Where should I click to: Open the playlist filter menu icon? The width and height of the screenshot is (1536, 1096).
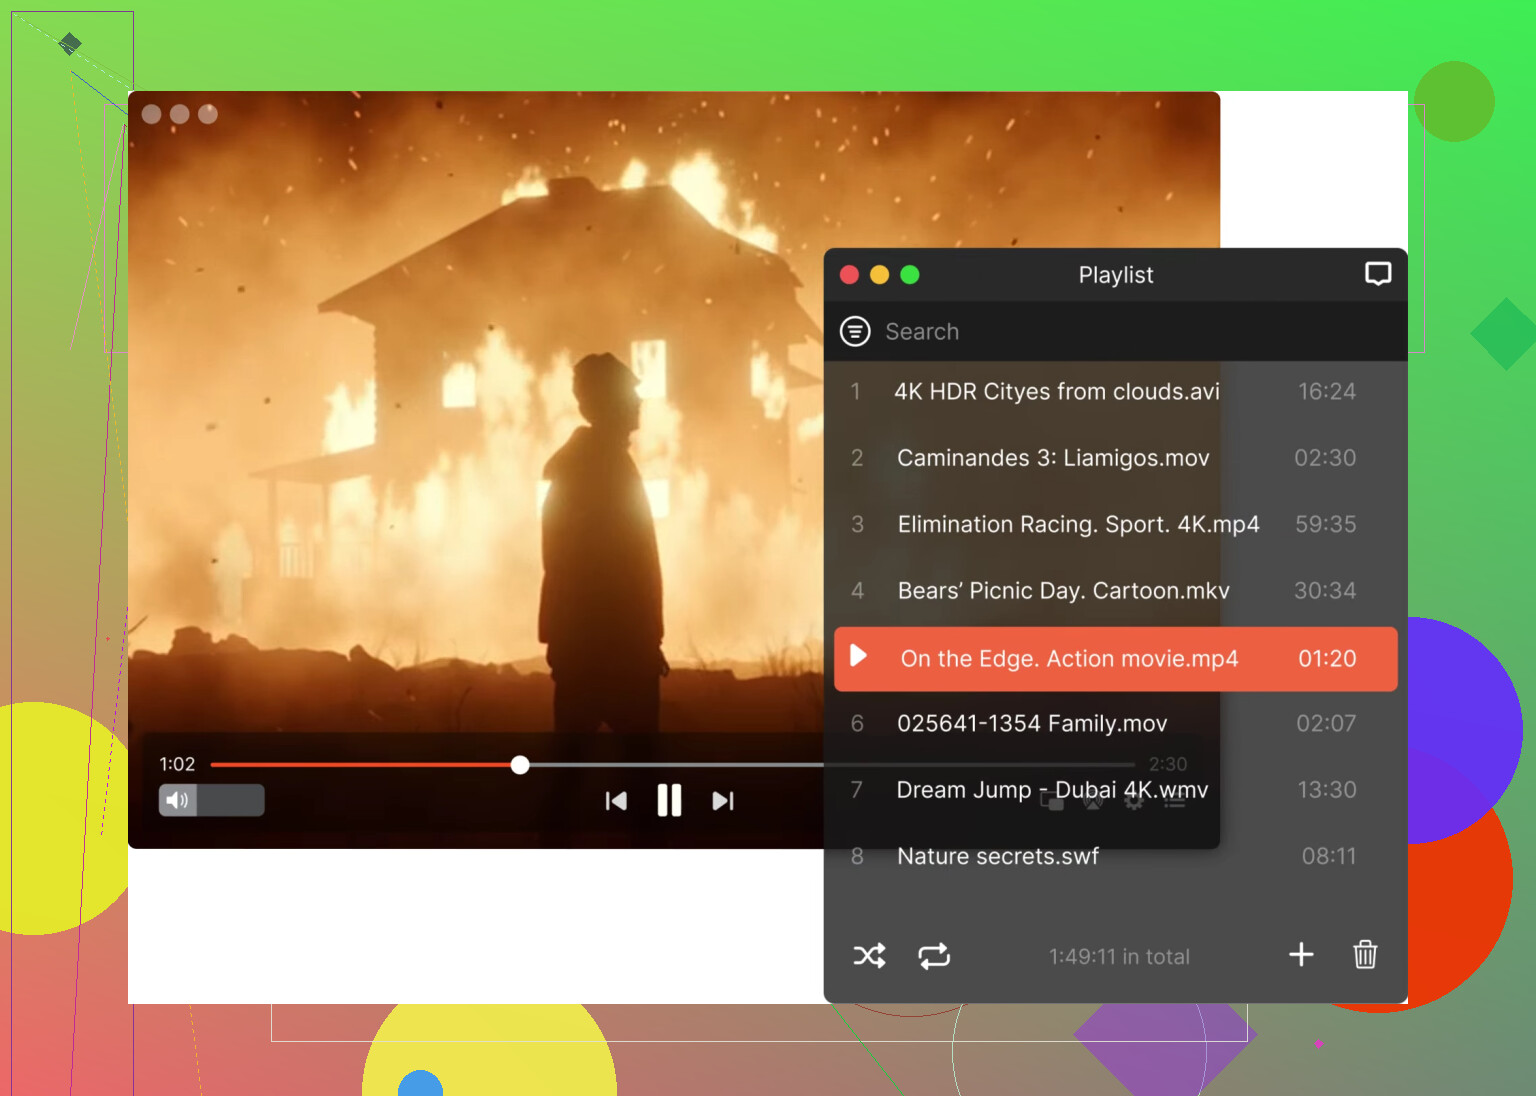(x=855, y=331)
